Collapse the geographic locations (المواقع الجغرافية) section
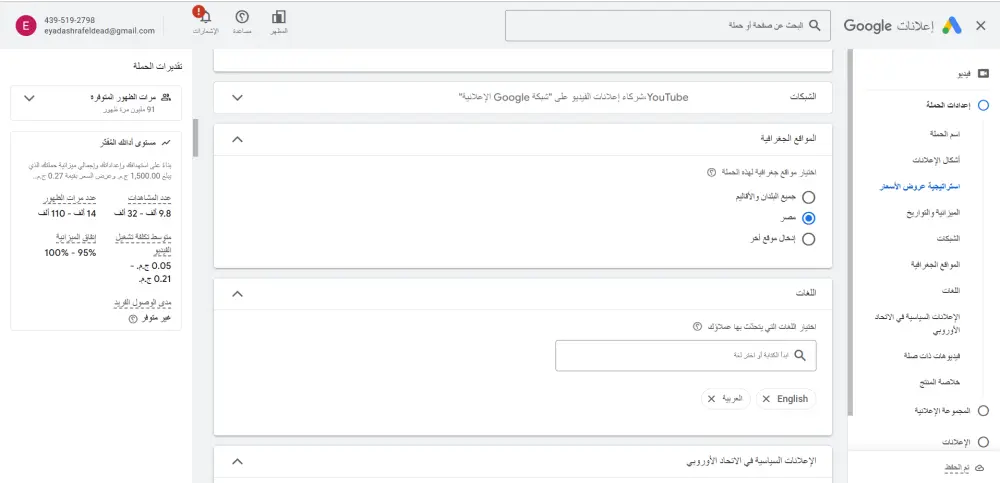Screen dimensions: 1000x483 point(237,139)
